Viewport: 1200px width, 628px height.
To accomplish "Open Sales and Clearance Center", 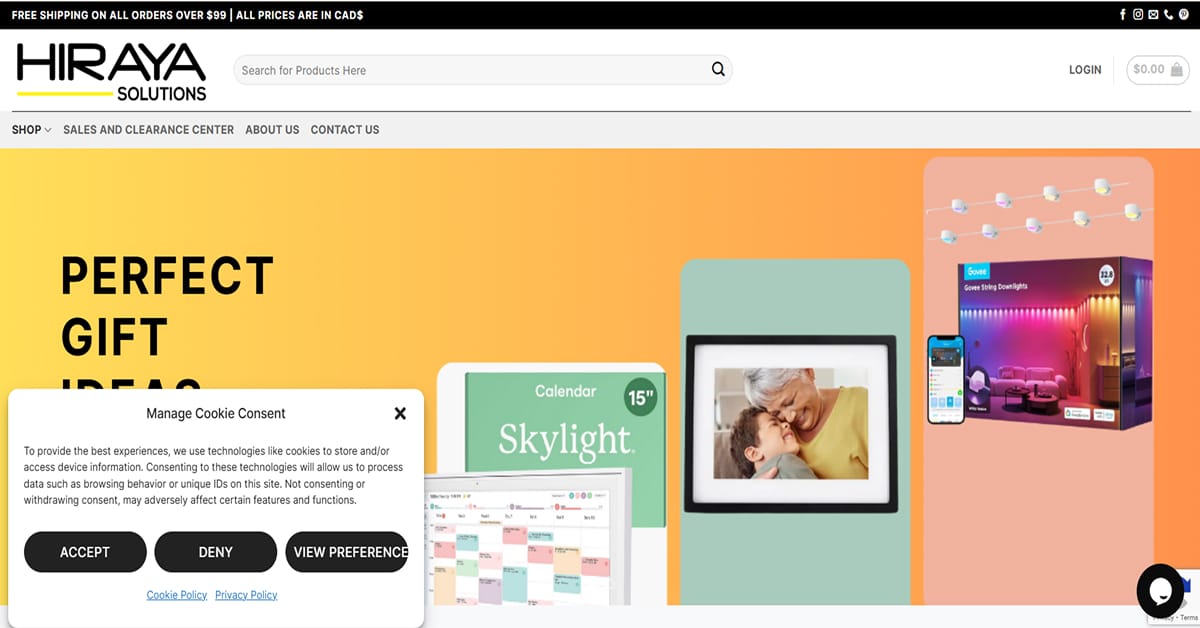I will 148,130.
